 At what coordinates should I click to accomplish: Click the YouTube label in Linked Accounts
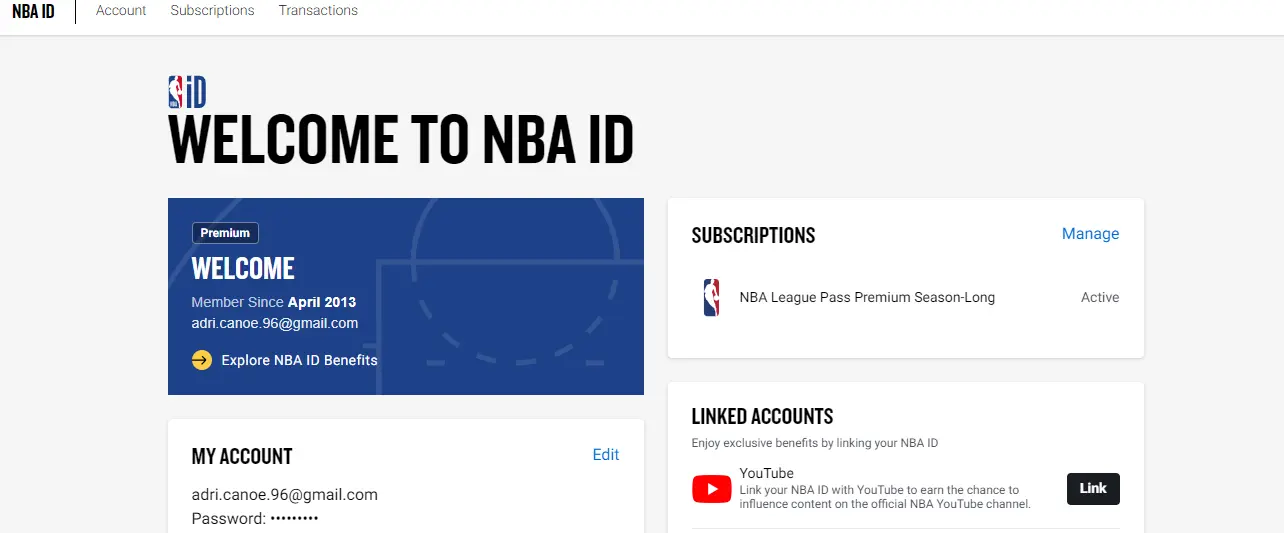point(767,473)
